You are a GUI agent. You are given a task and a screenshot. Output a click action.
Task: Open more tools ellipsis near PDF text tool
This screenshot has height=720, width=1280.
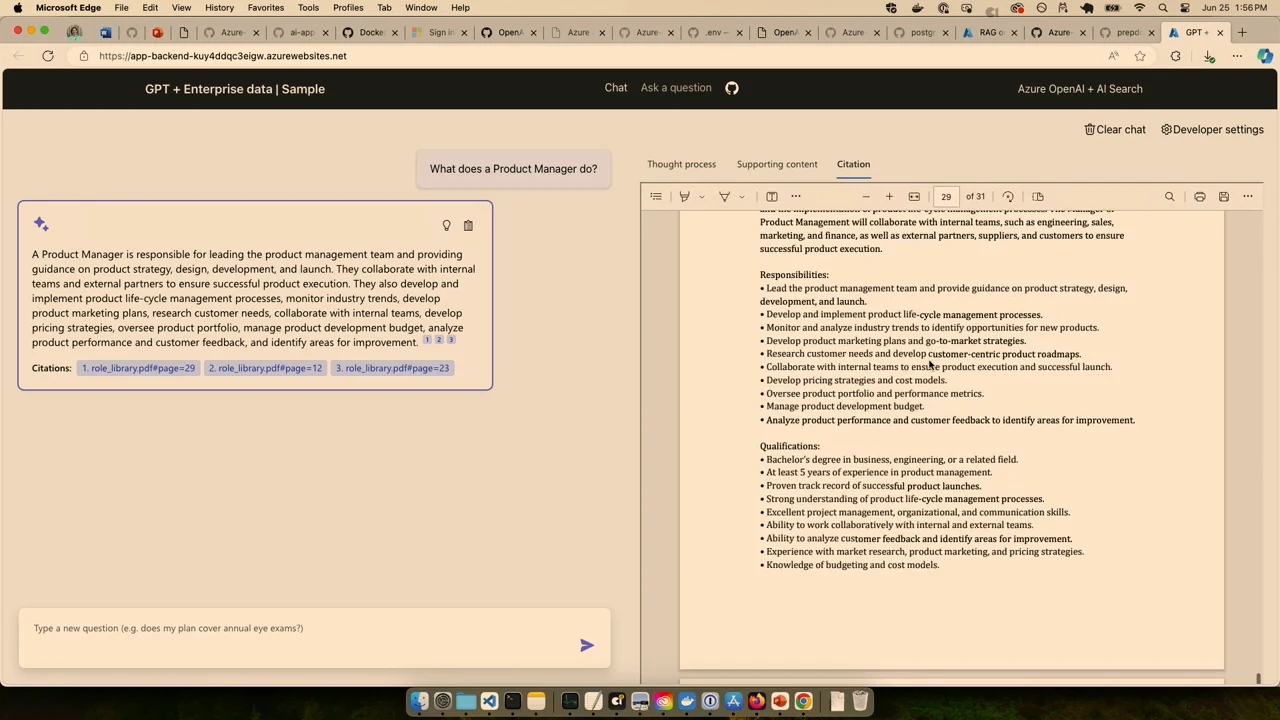[796, 197]
